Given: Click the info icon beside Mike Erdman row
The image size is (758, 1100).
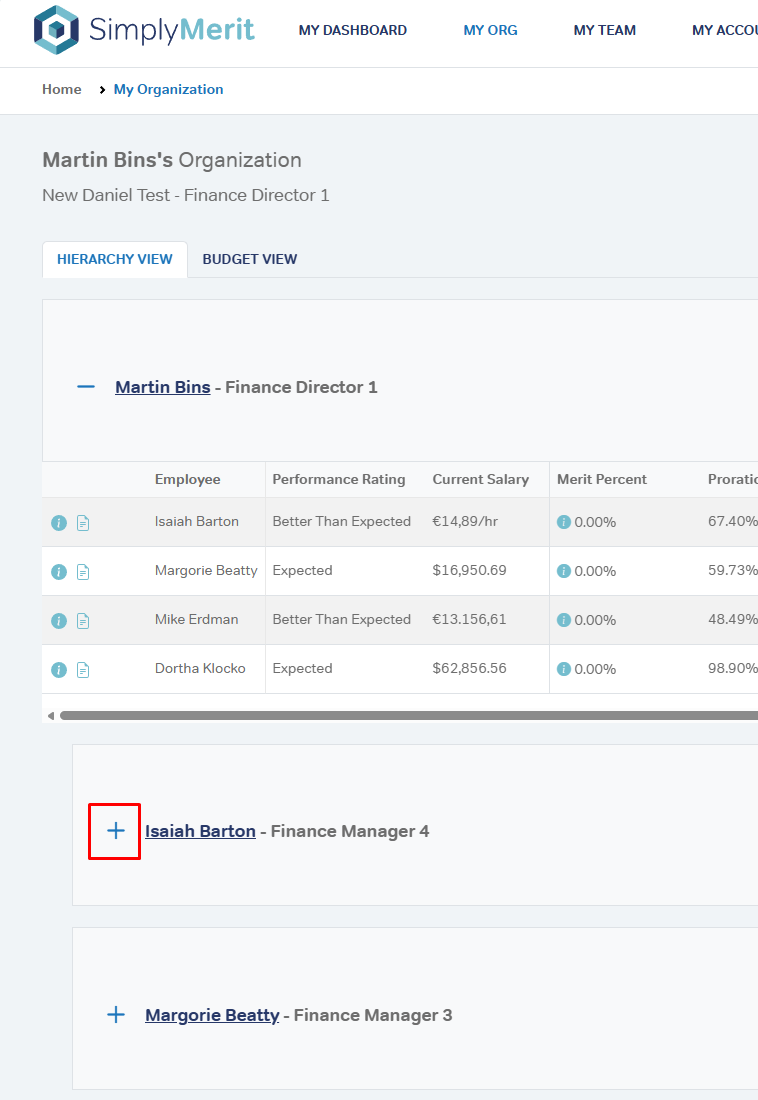Looking at the screenshot, I should 59,621.
